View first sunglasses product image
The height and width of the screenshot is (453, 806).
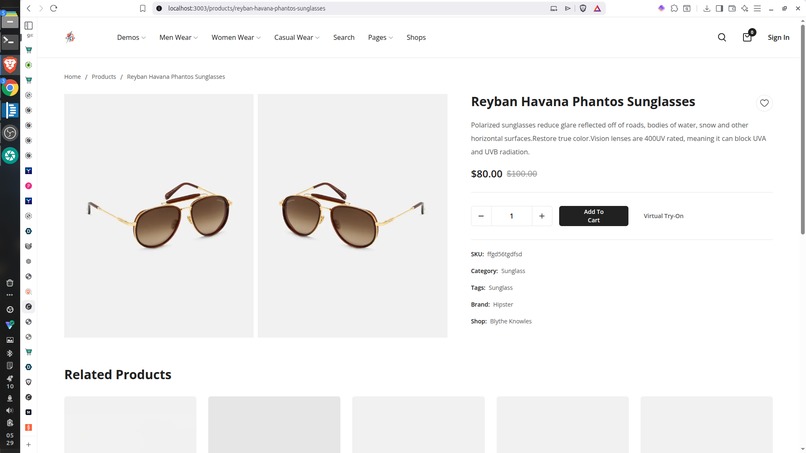(x=159, y=215)
